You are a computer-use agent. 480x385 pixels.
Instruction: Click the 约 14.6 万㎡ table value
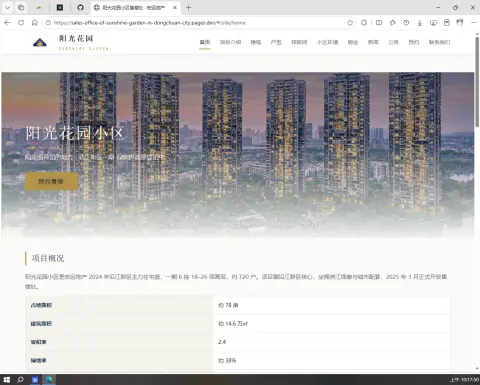coord(233,324)
